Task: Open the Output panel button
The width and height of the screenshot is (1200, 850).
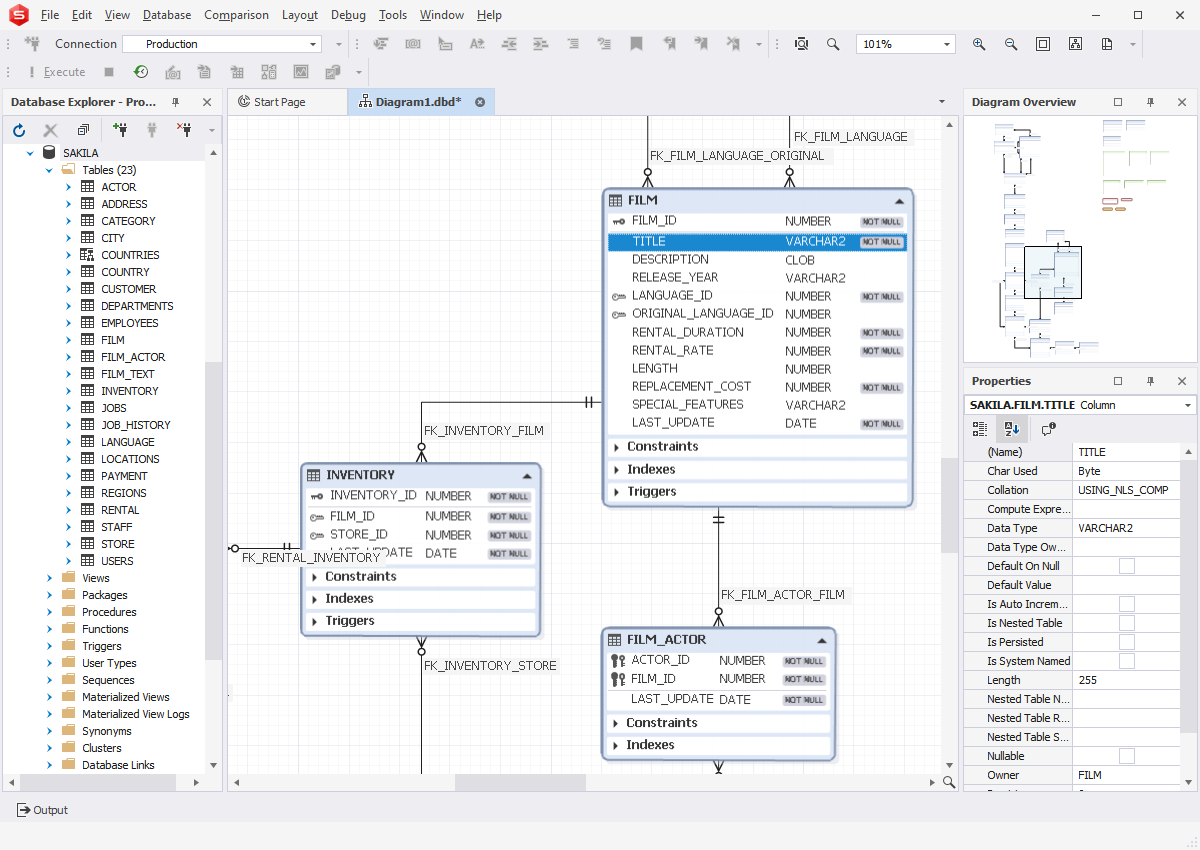Action: (42, 810)
